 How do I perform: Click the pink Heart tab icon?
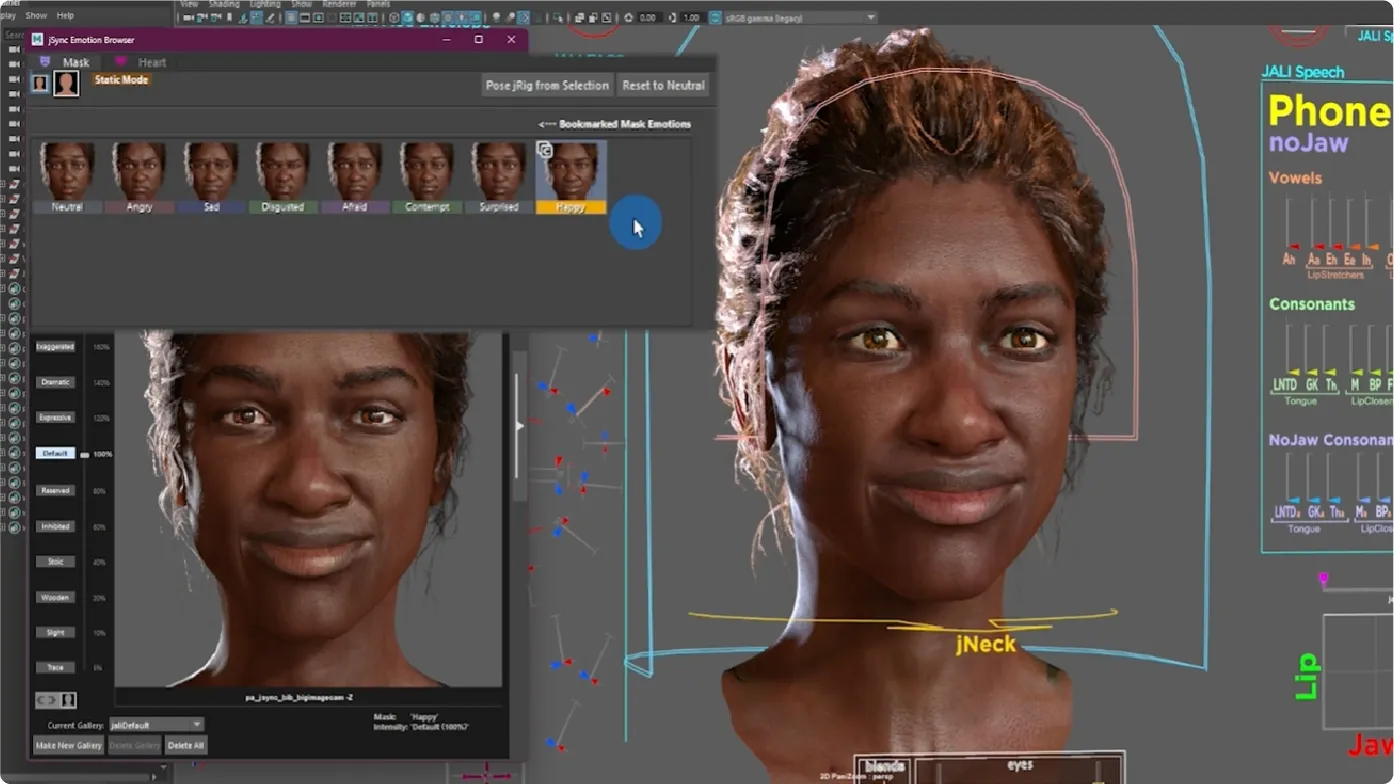click(121, 62)
